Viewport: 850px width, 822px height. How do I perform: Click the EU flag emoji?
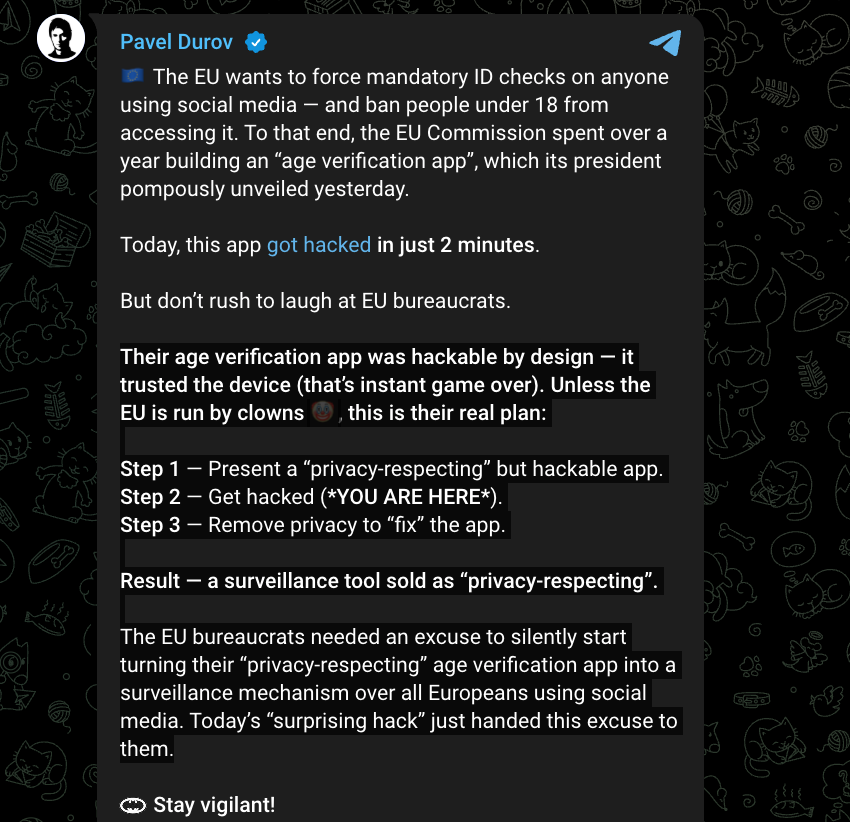pyautogui.click(x=133, y=77)
